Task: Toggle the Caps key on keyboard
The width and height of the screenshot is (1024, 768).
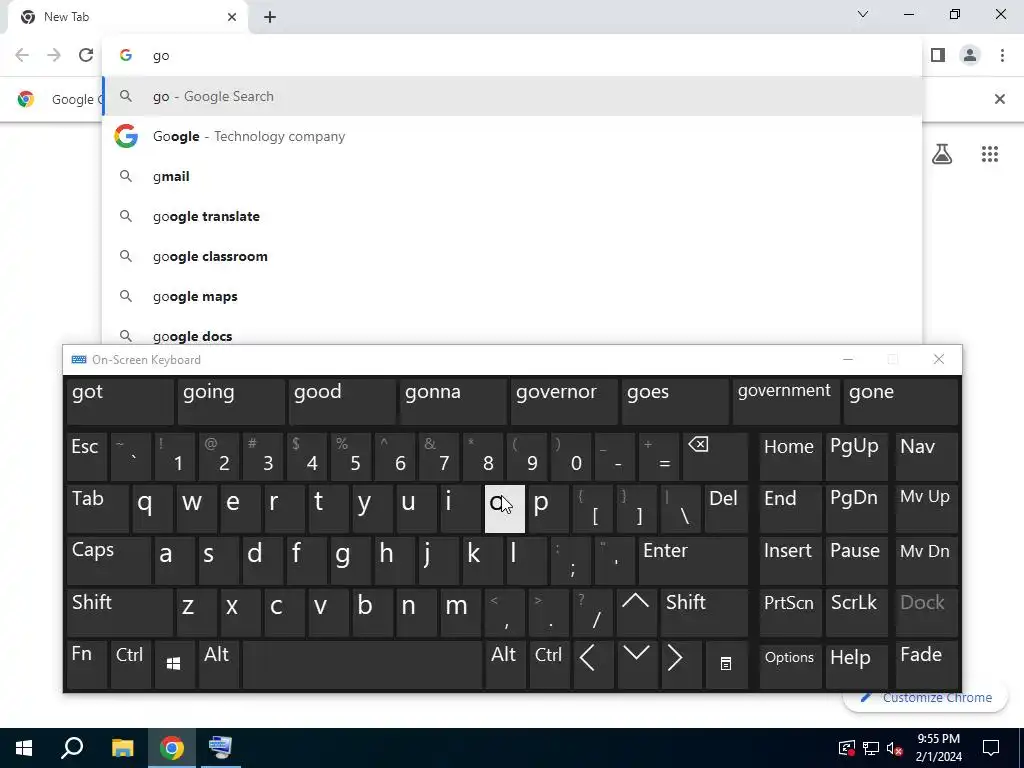Action: (x=108, y=560)
